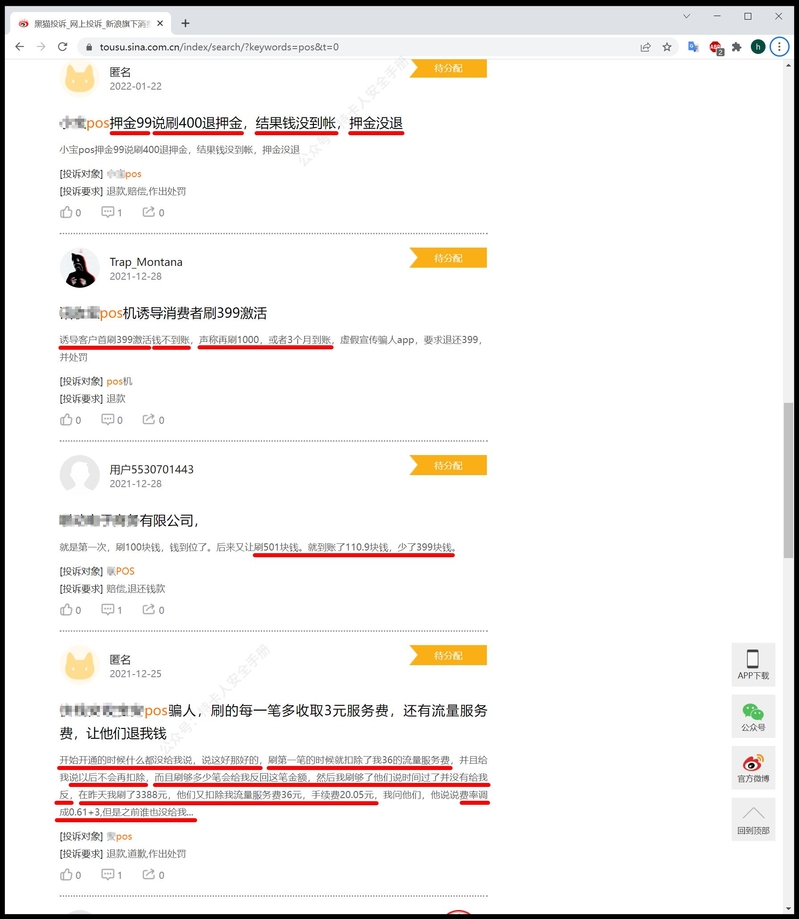
Task: Share the Trap_Montana complaint
Action: tap(154, 420)
